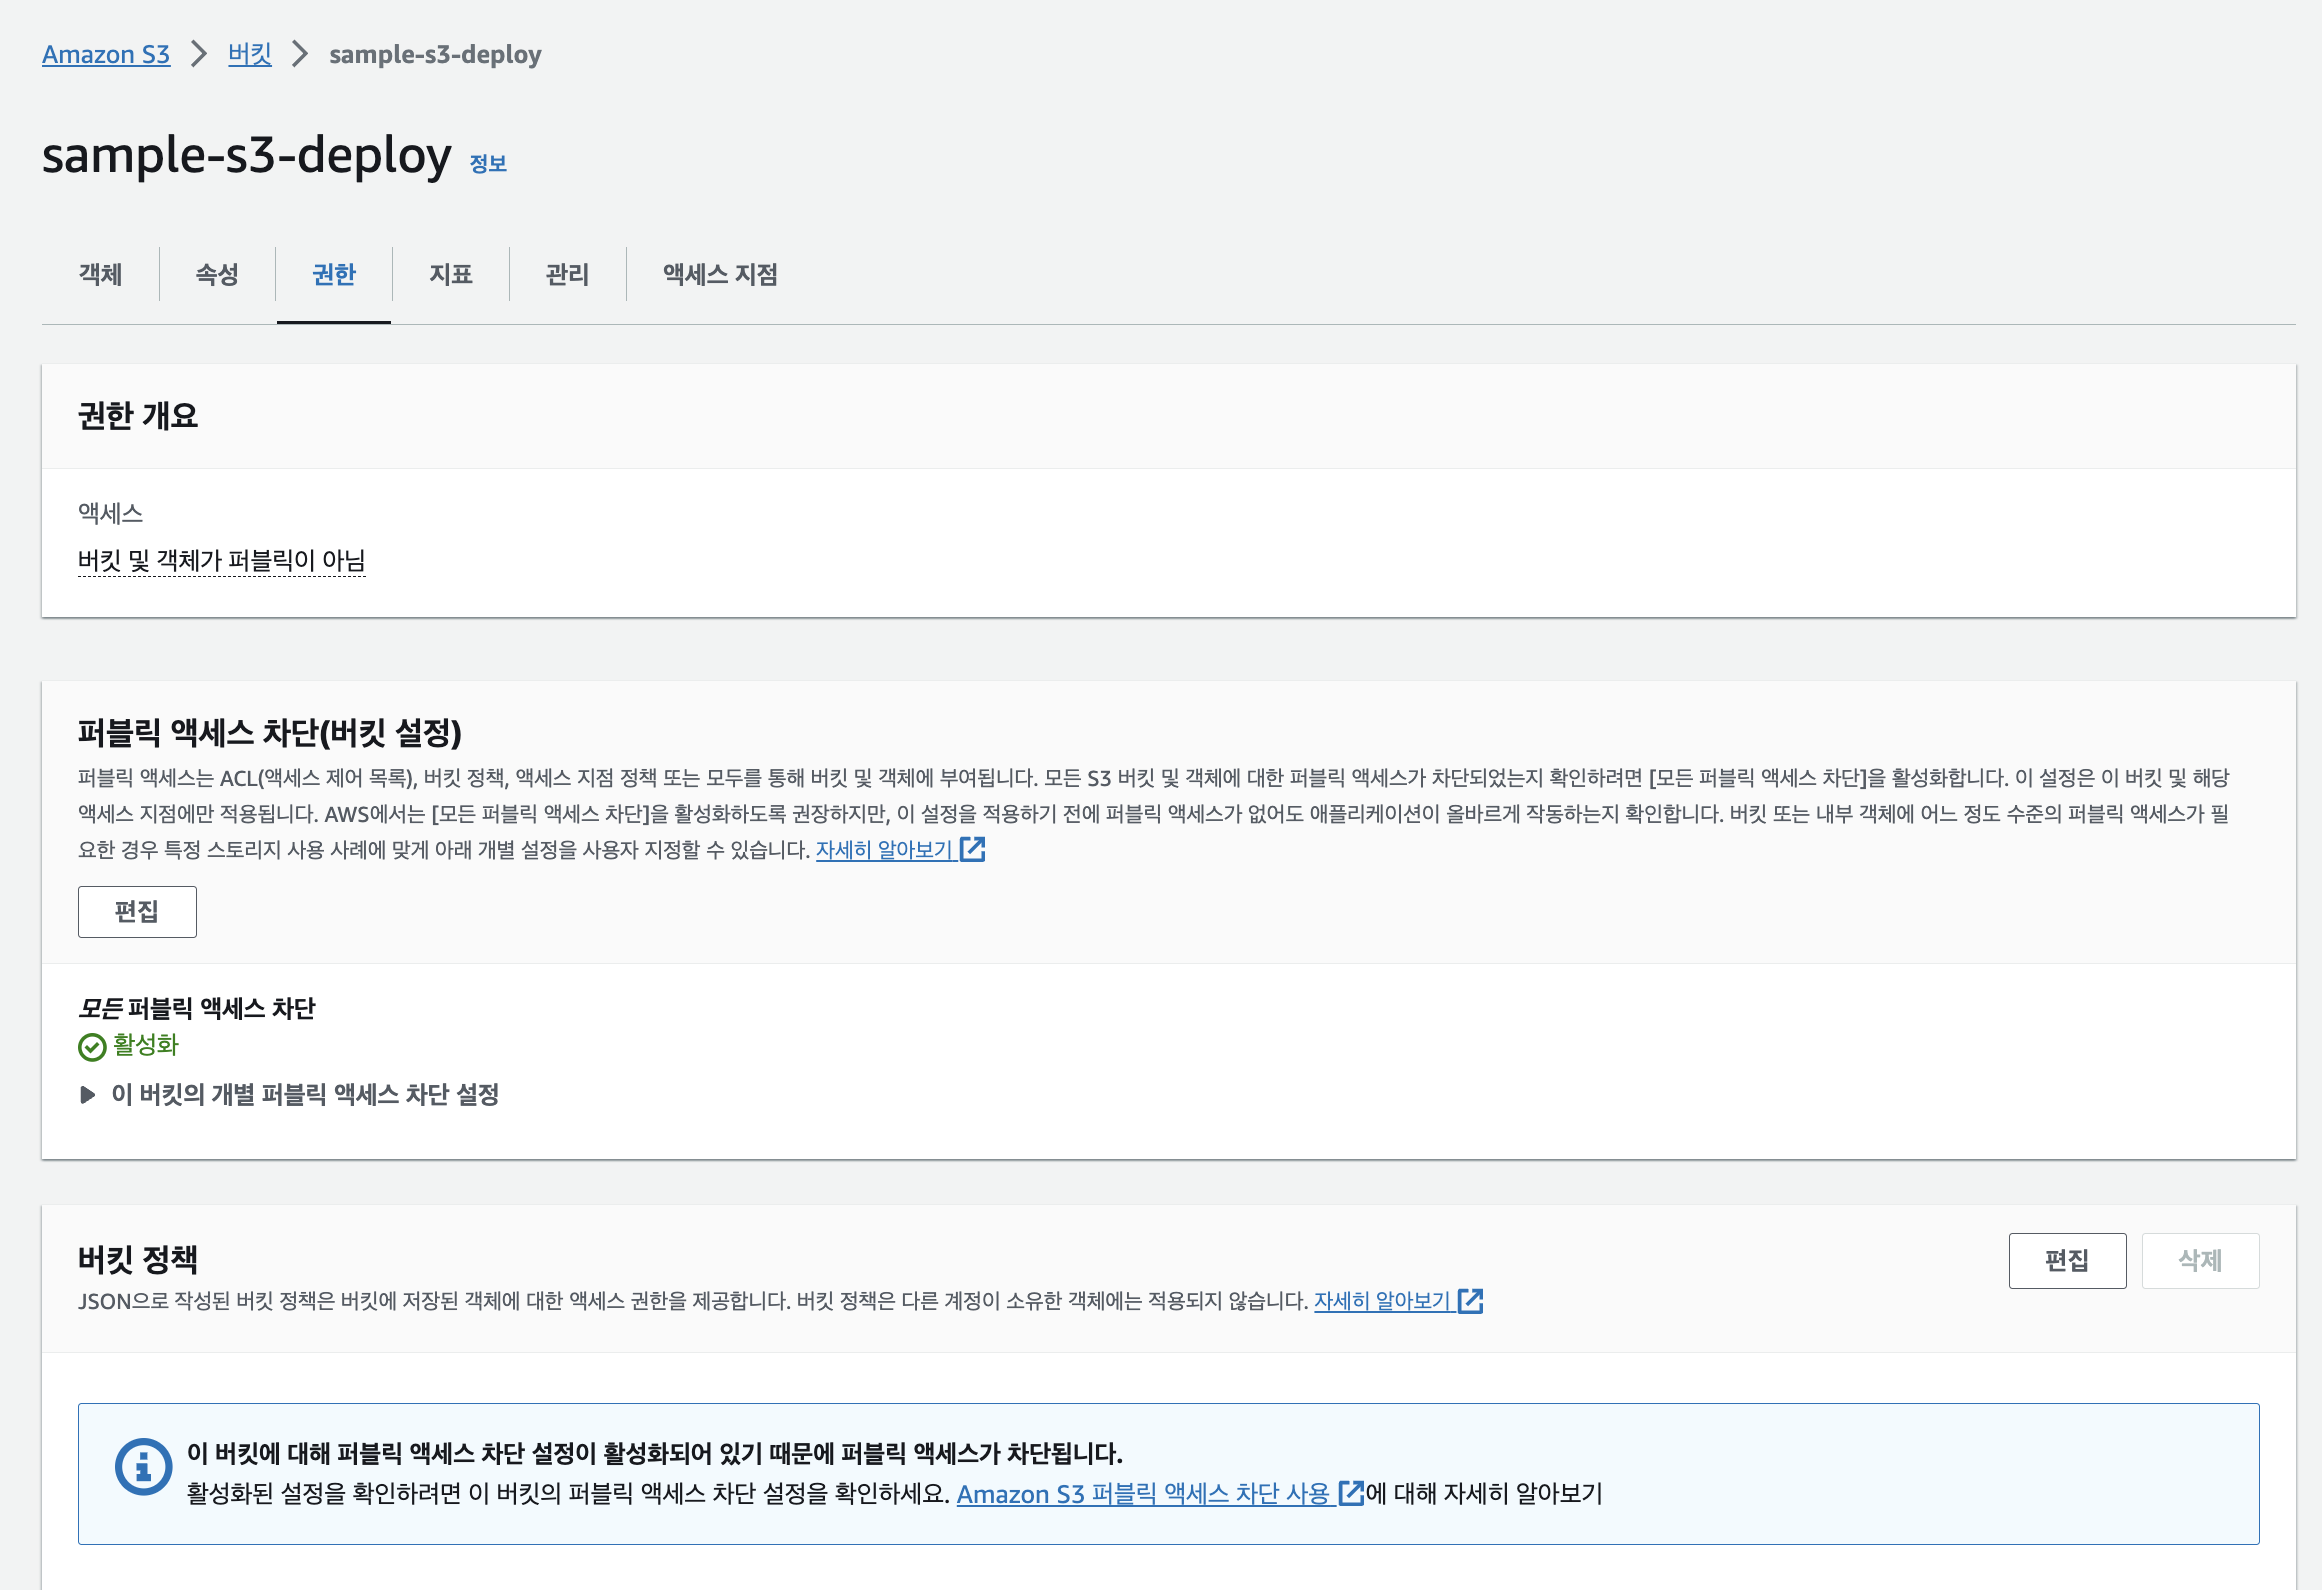Click the underlined '버킷 및 객체가 퍼블릭이 아님' access status
This screenshot has width=2322, height=1590.
222,561
